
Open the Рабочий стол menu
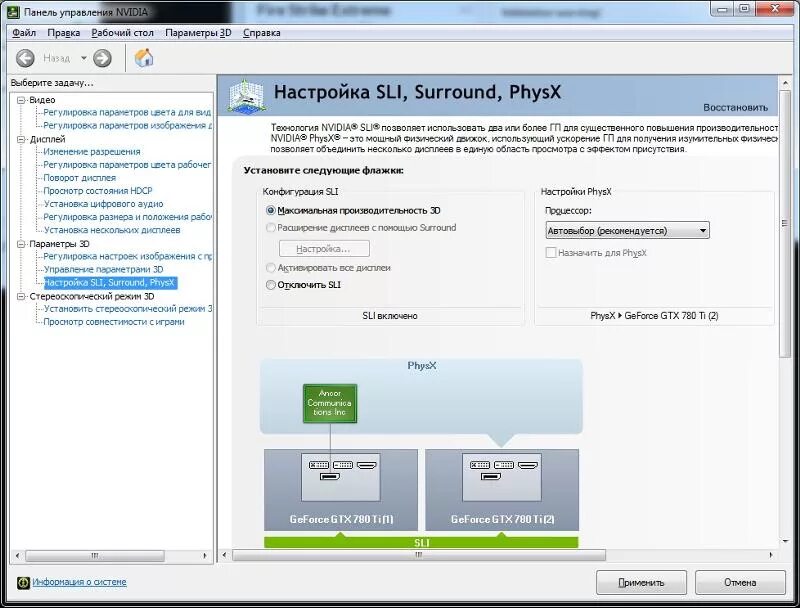(122, 33)
